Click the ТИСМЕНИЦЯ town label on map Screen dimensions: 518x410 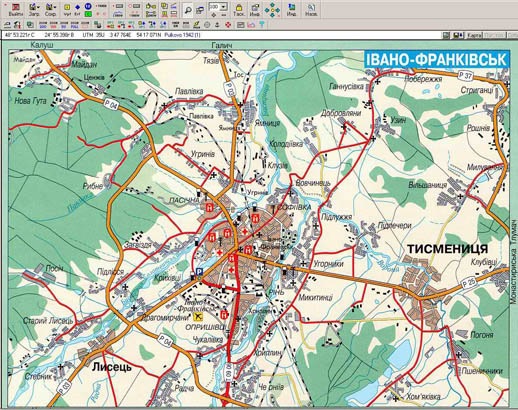448,249
